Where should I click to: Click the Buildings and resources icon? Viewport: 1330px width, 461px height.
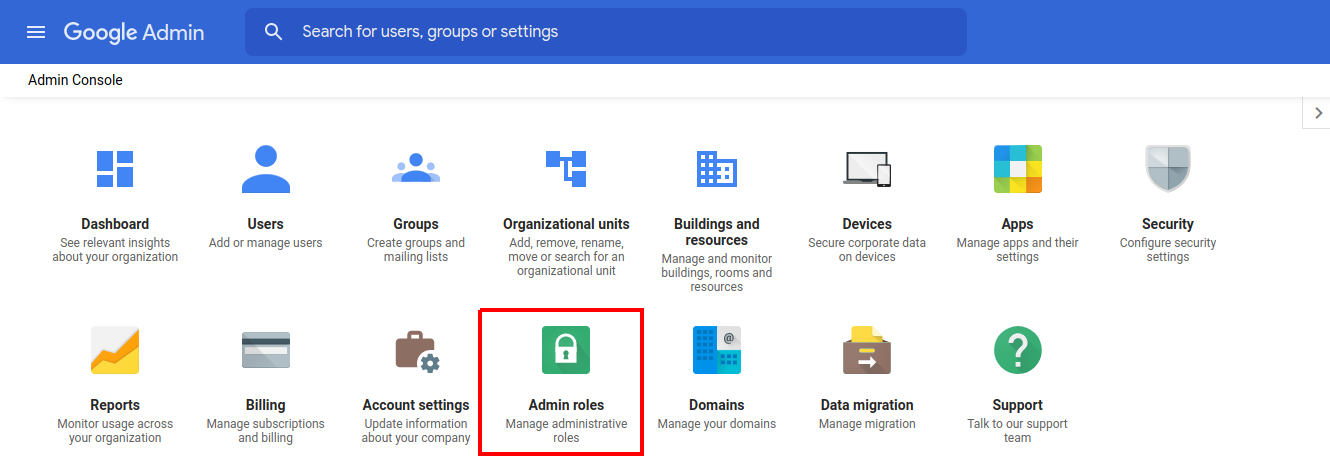(x=717, y=169)
